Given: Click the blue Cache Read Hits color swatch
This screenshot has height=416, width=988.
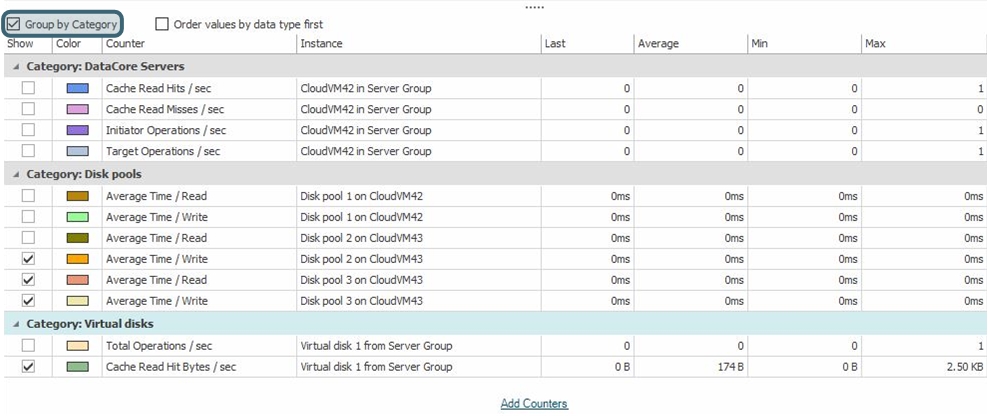Looking at the screenshot, I should point(77,89).
